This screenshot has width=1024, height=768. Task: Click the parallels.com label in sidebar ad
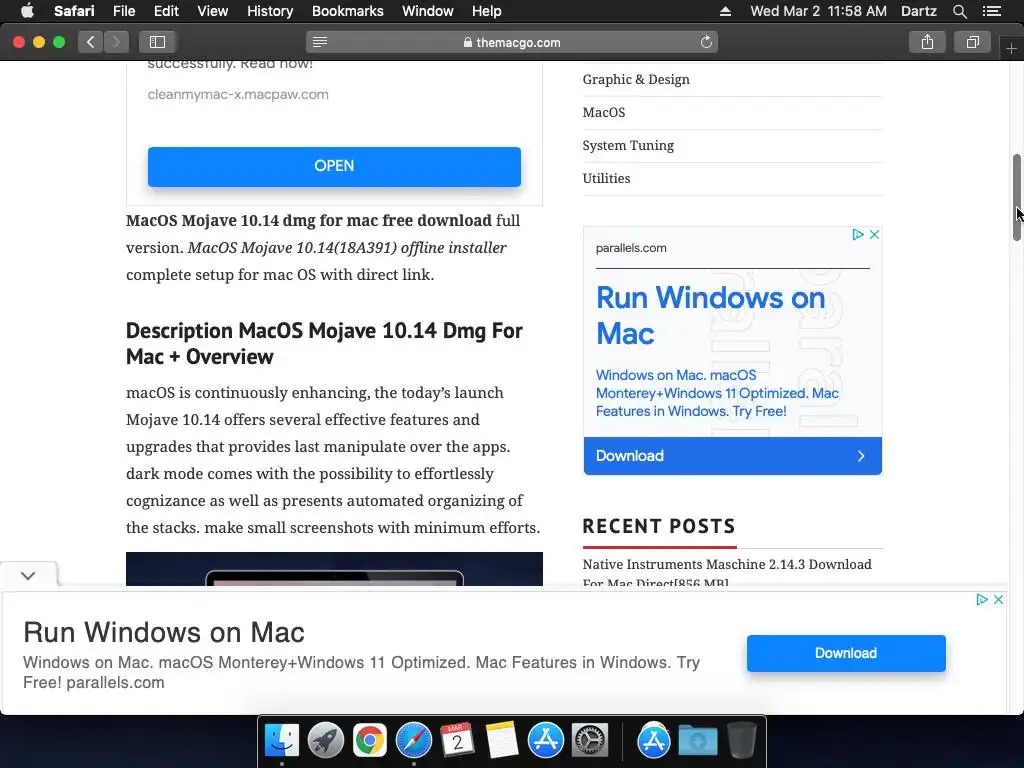click(631, 248)
